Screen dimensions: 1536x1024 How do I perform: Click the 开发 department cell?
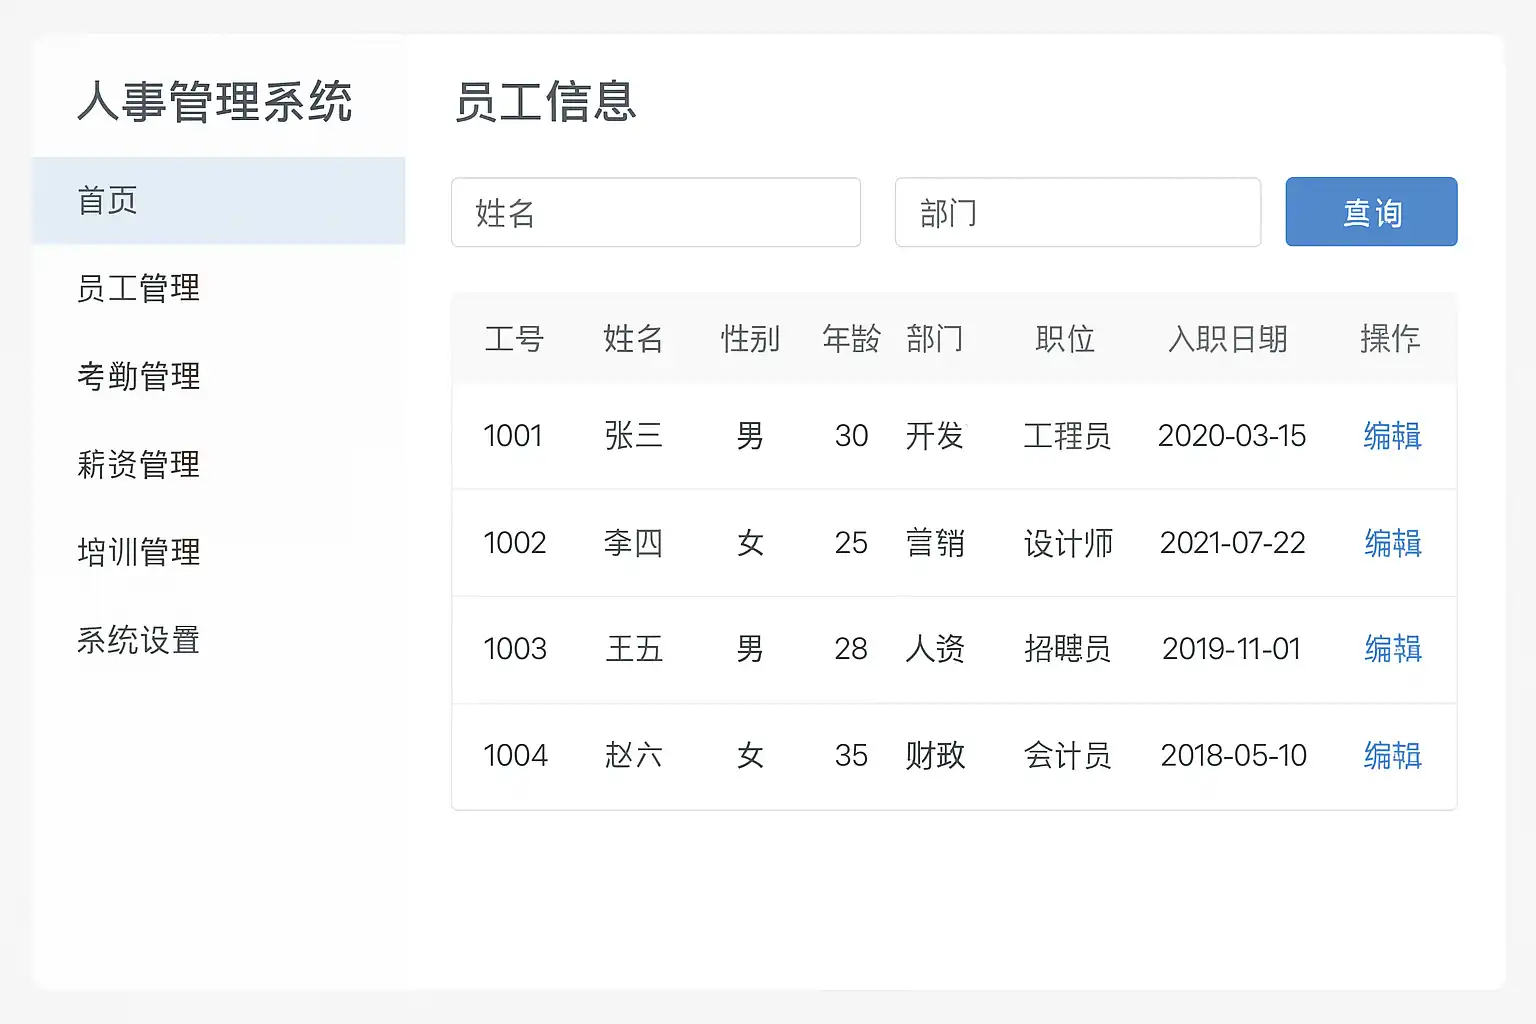pyautogui.click(x=935, y=436)
